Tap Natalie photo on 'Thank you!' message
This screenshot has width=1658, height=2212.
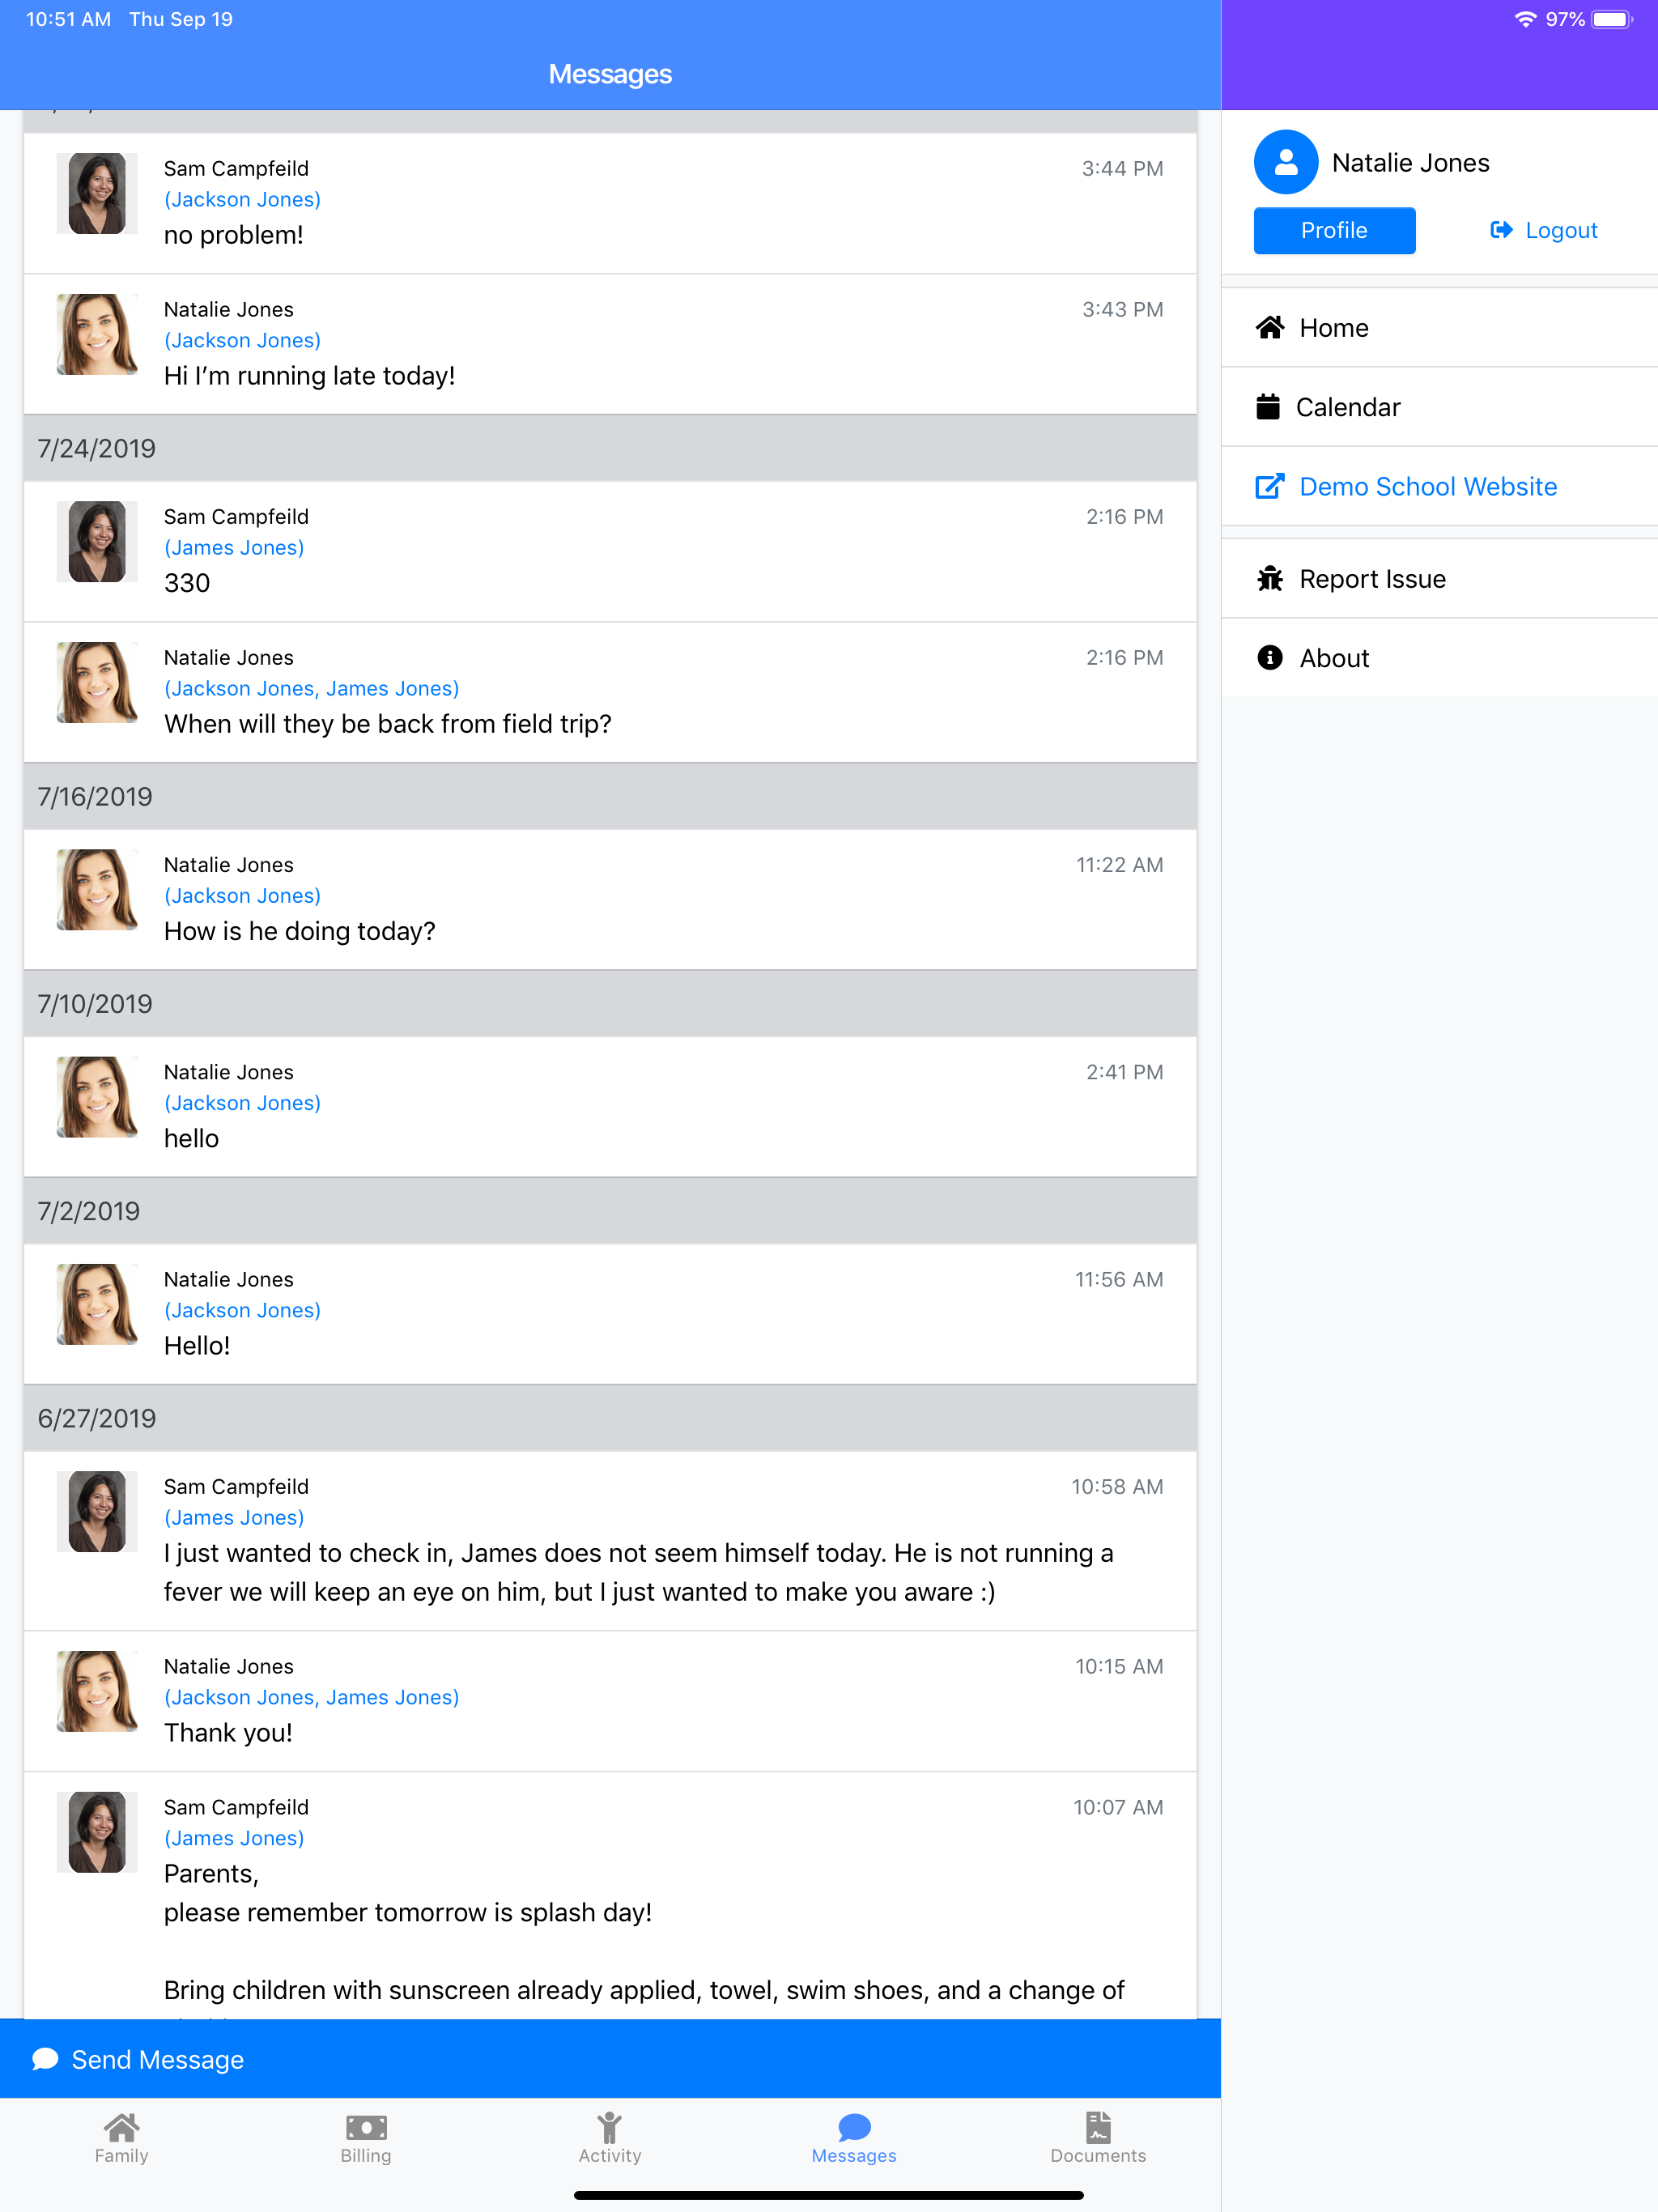tap(97, 1691)
